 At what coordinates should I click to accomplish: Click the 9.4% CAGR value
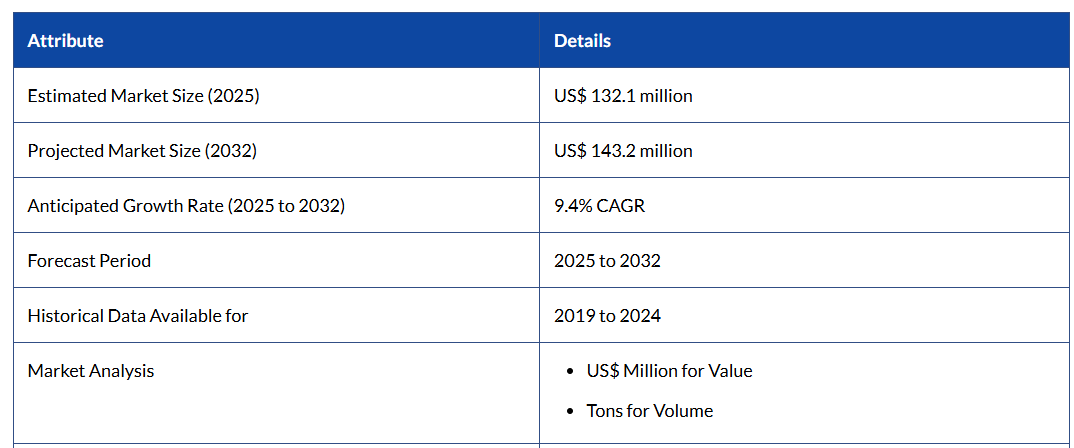point(599,206)
